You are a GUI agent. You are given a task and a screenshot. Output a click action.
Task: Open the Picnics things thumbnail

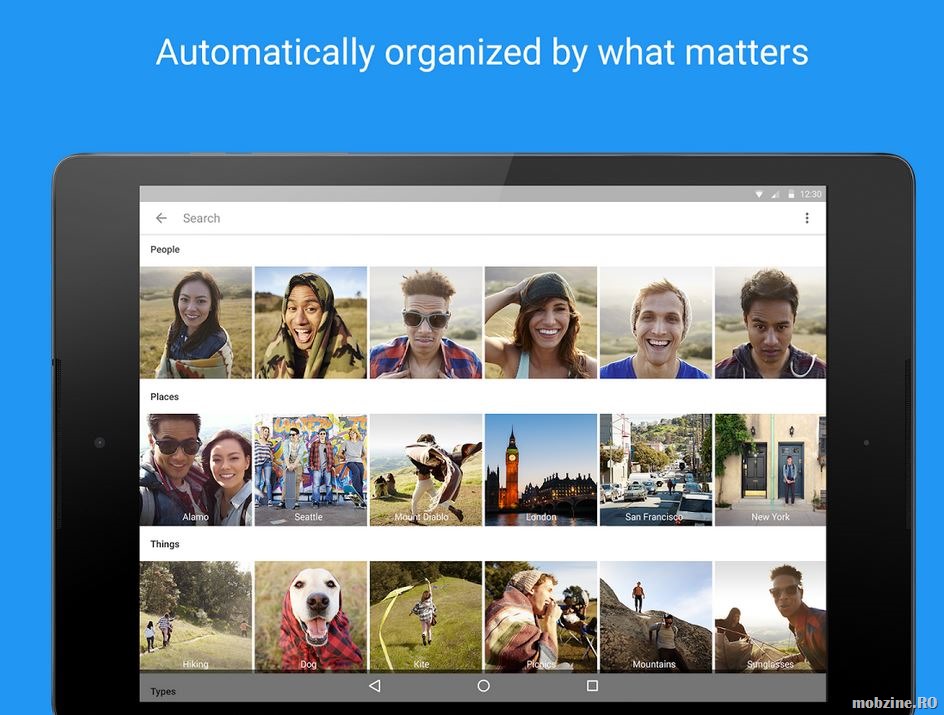[x=541, y=616]
